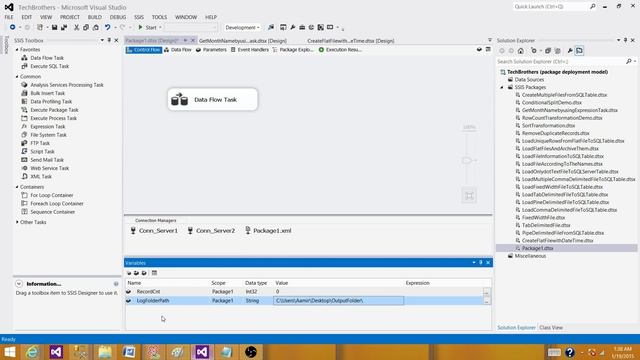Click the Navigate Backward toolbar icon
The image size is (640, 360).
click(13, 27)
